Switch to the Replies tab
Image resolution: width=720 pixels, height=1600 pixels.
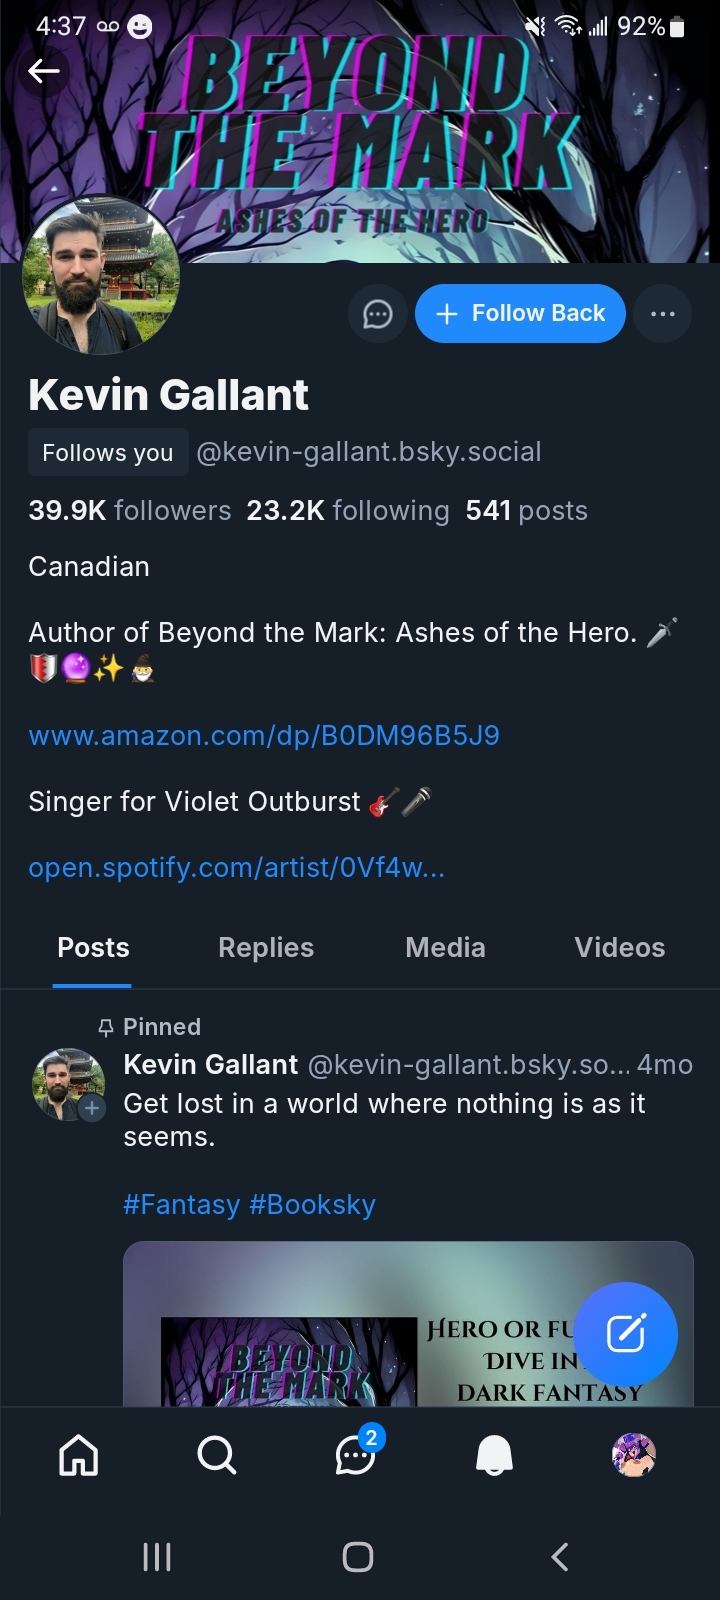pyautogui.click(x=266, y=948)
